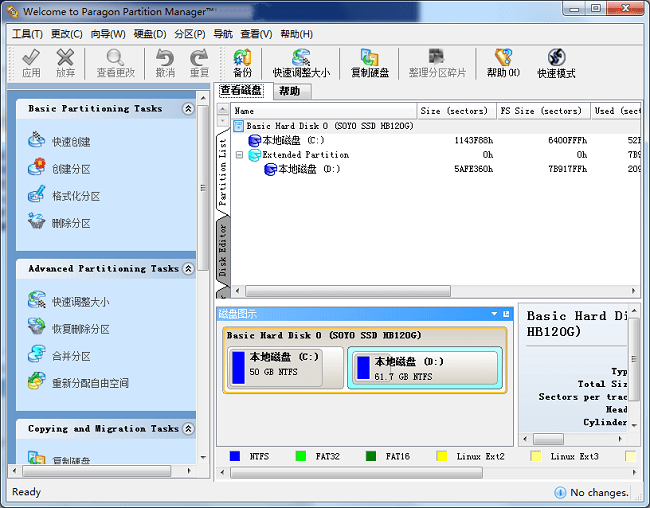Open the 分区(P) menu
Image resolution: width=650 pixels, height=508 pixels.
[x=189, y=34]
